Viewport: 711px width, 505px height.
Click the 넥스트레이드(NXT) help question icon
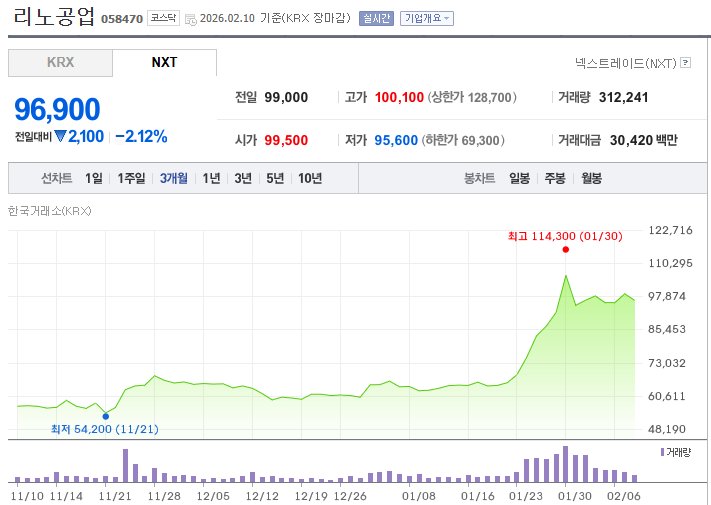[x=686, y=63]
